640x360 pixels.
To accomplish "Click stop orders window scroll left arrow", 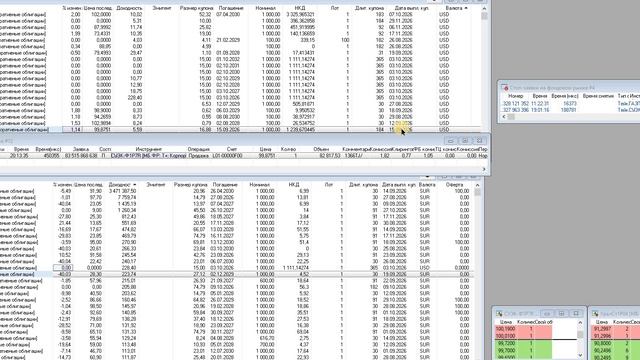I will click(x=504, y=117).
